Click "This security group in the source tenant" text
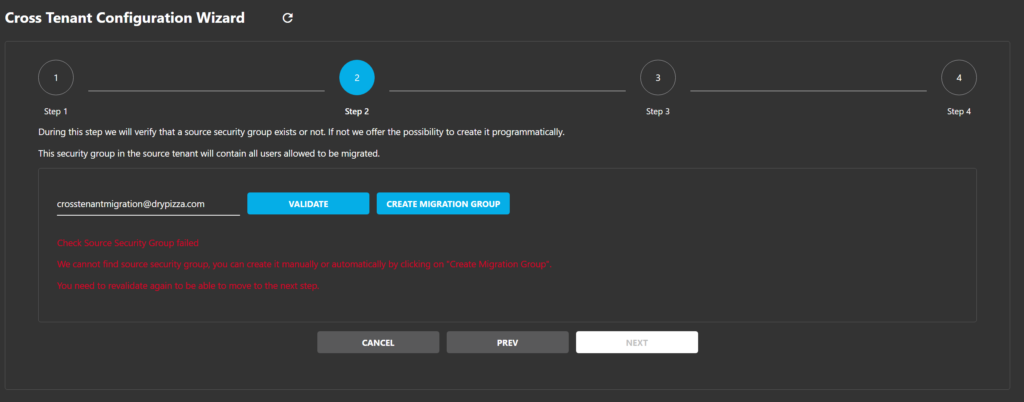The image size is (1024, 402). 209,154
